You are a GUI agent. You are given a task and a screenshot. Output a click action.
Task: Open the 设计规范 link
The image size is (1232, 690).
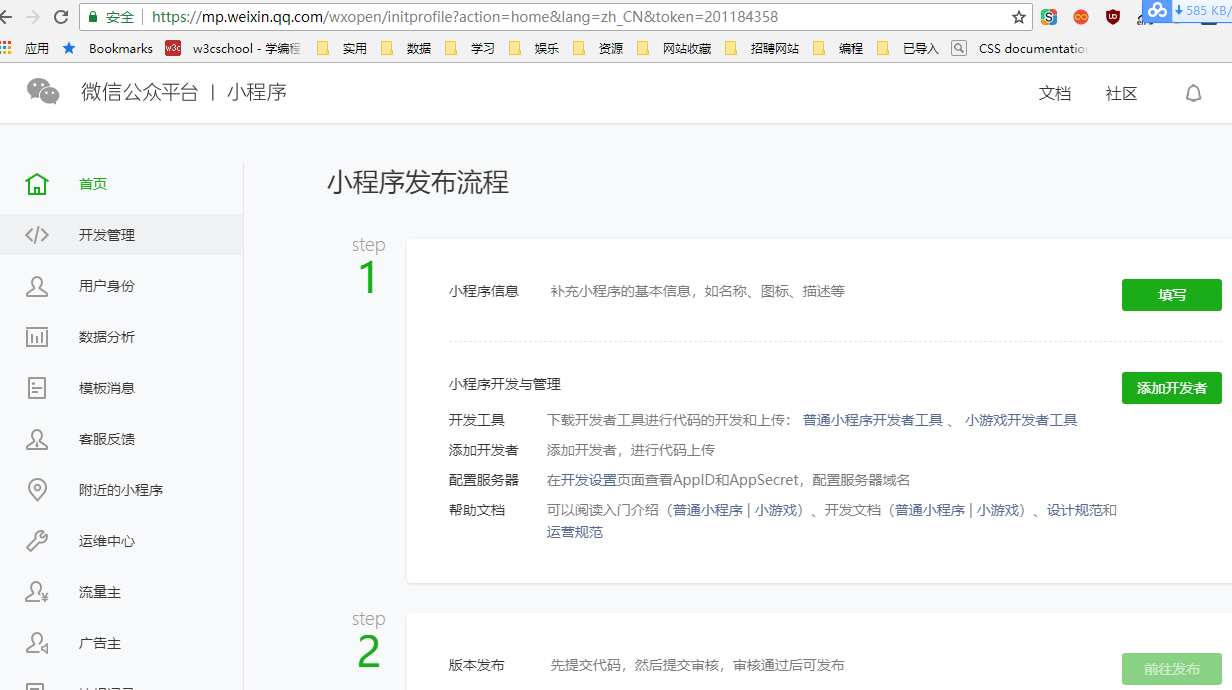1075,510
